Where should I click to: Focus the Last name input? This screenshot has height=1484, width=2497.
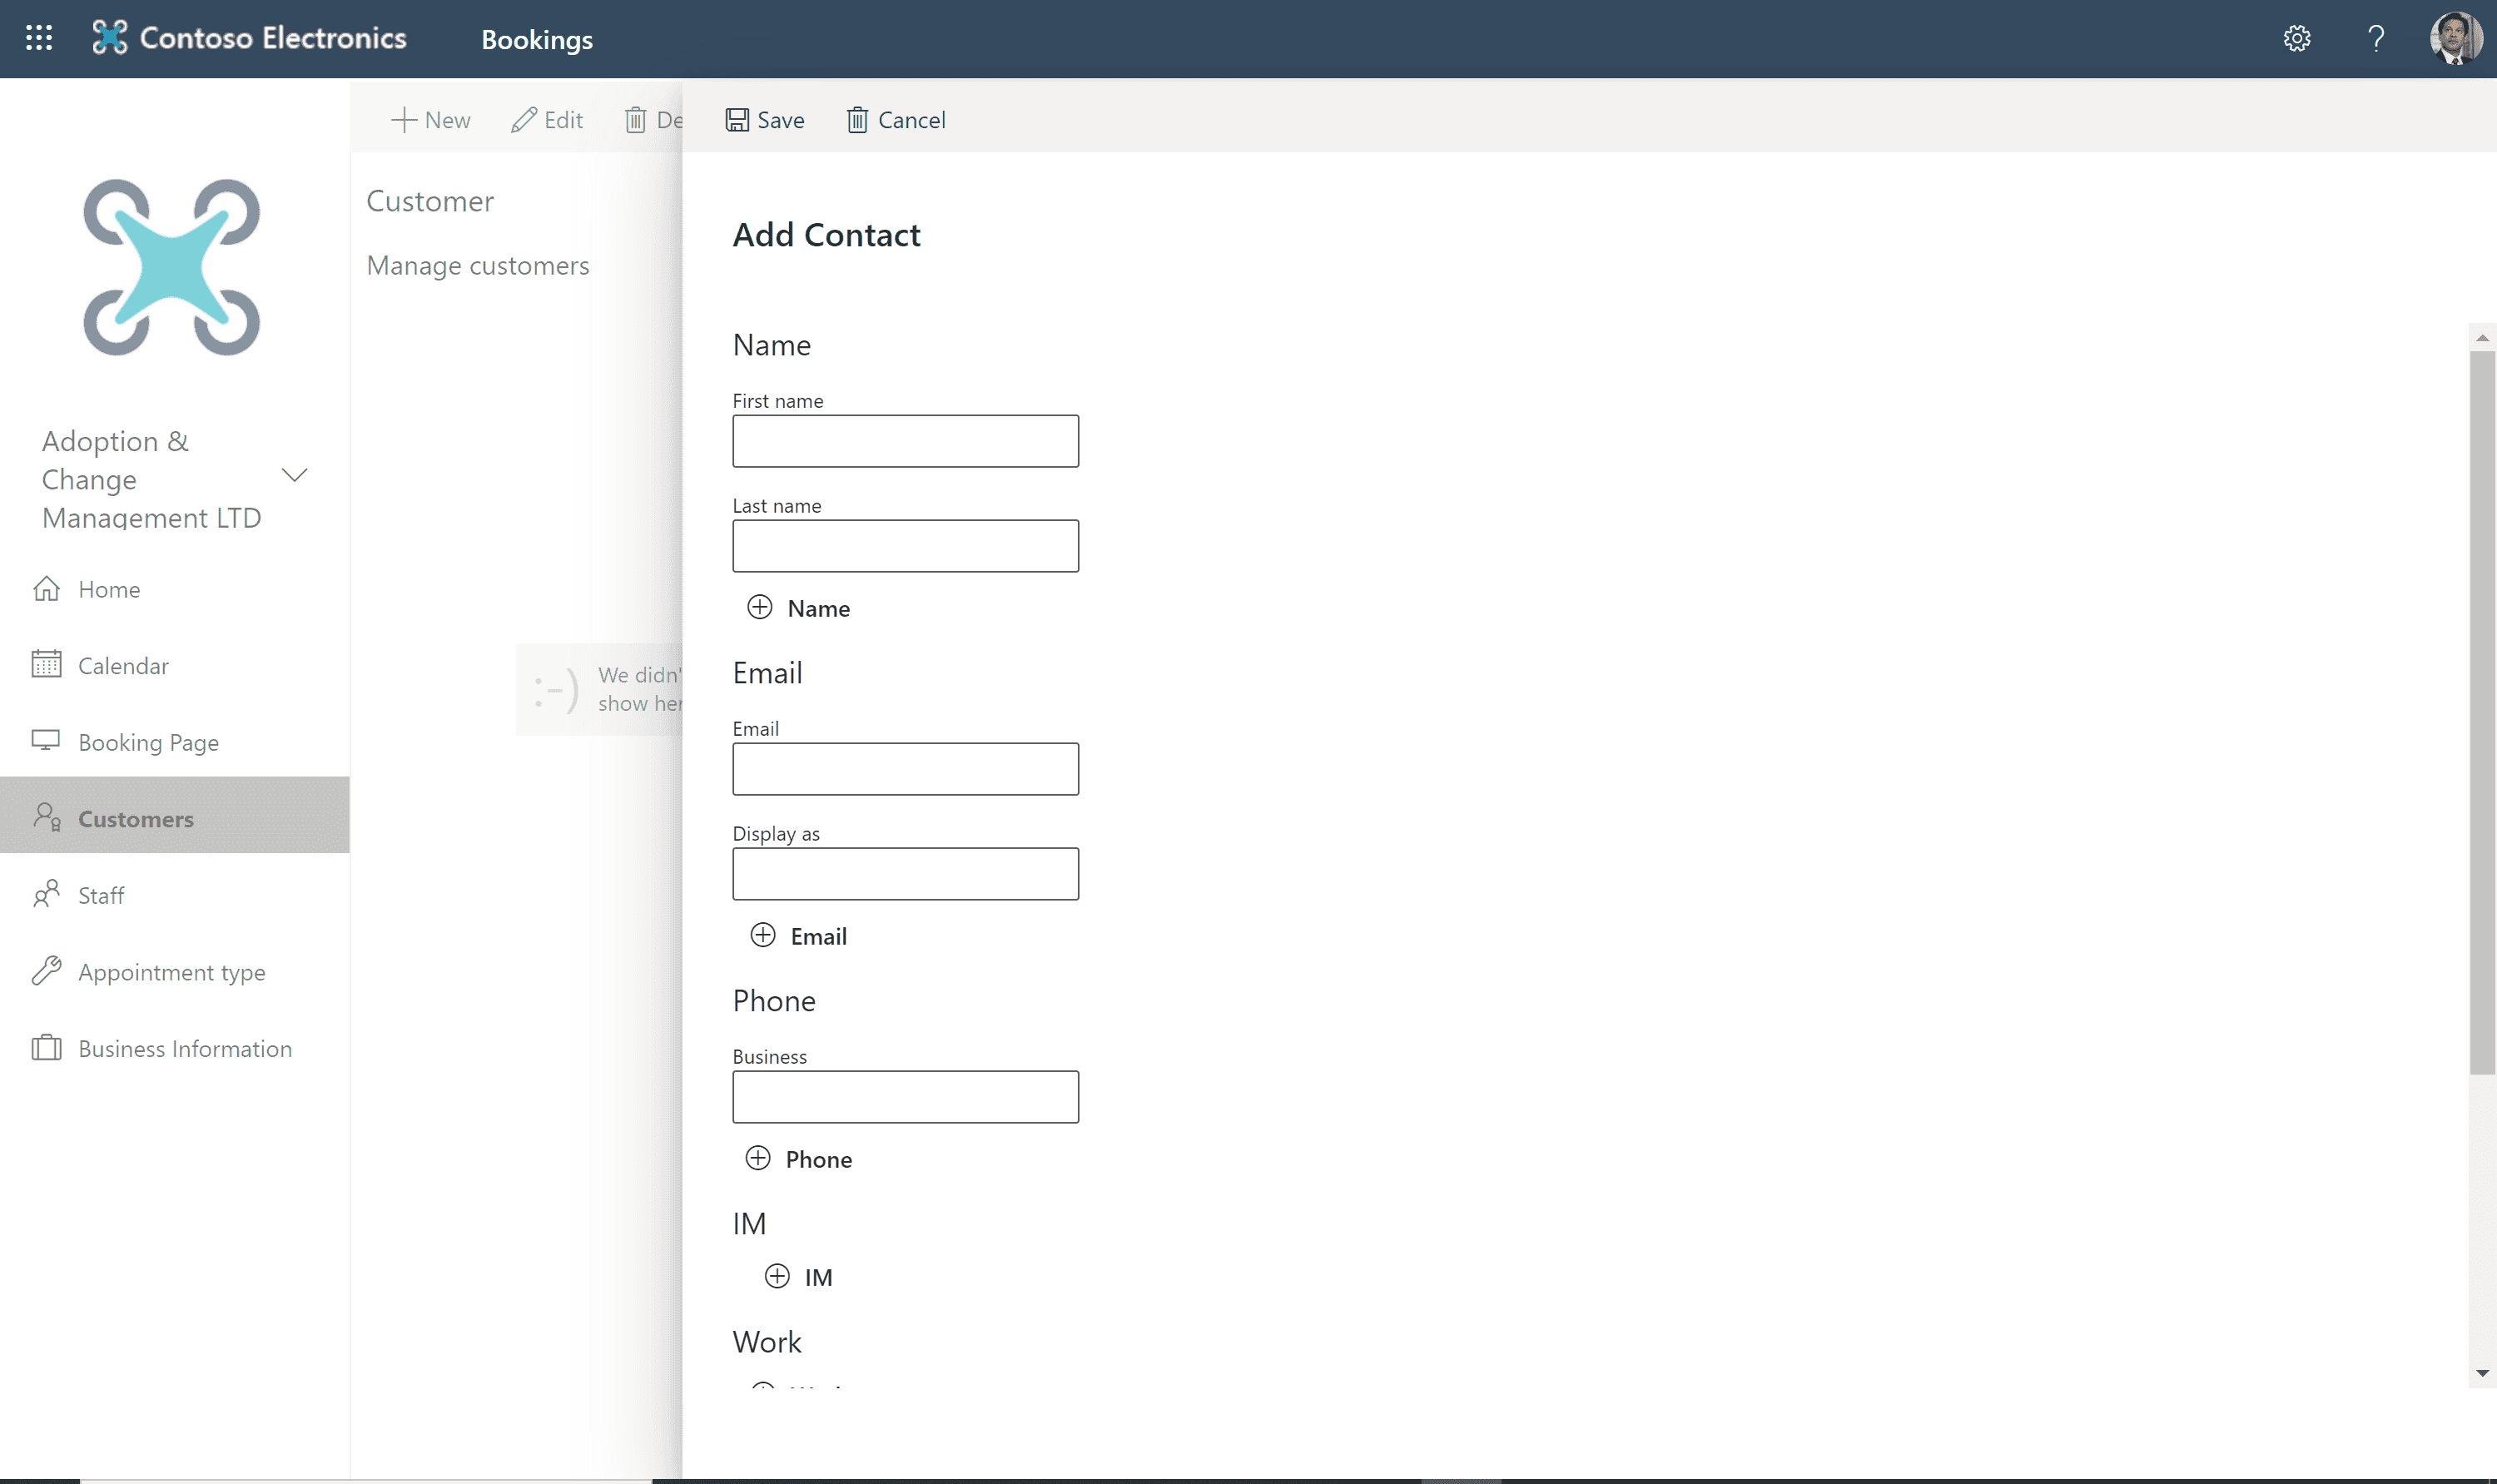click(x=905, y=546)
